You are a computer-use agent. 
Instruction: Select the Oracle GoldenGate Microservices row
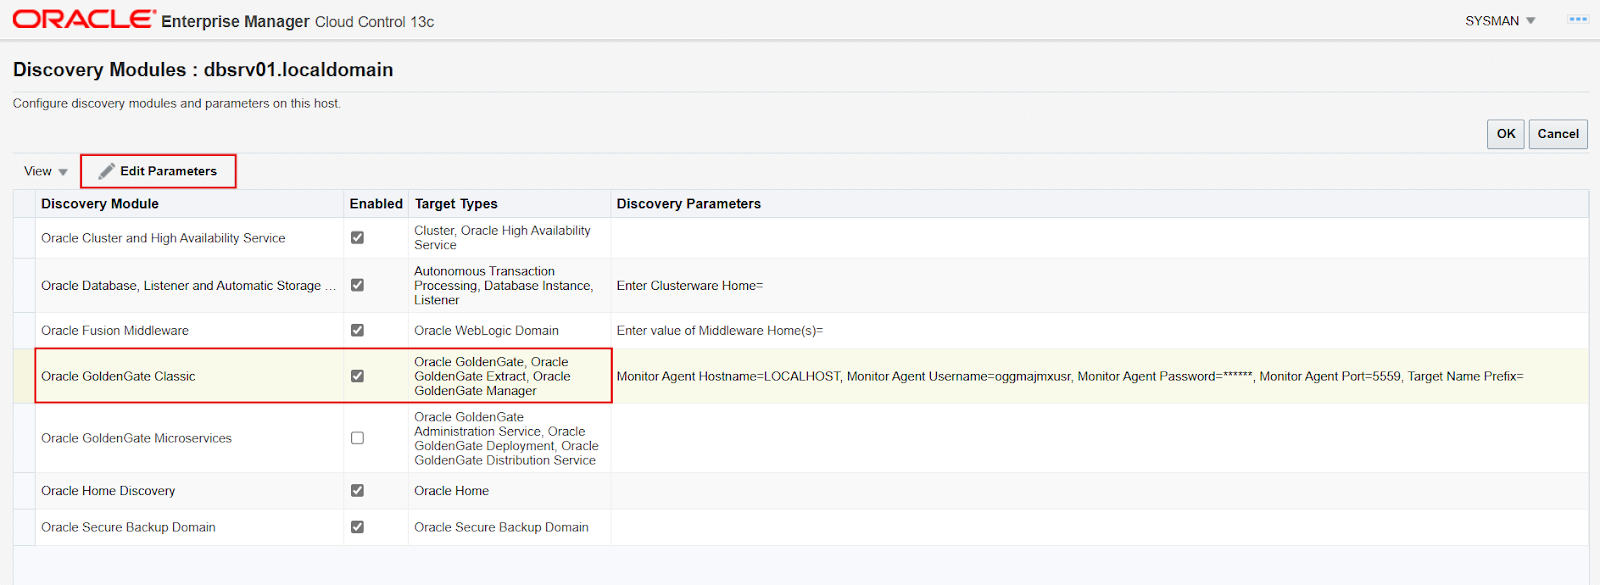[801, 438]
